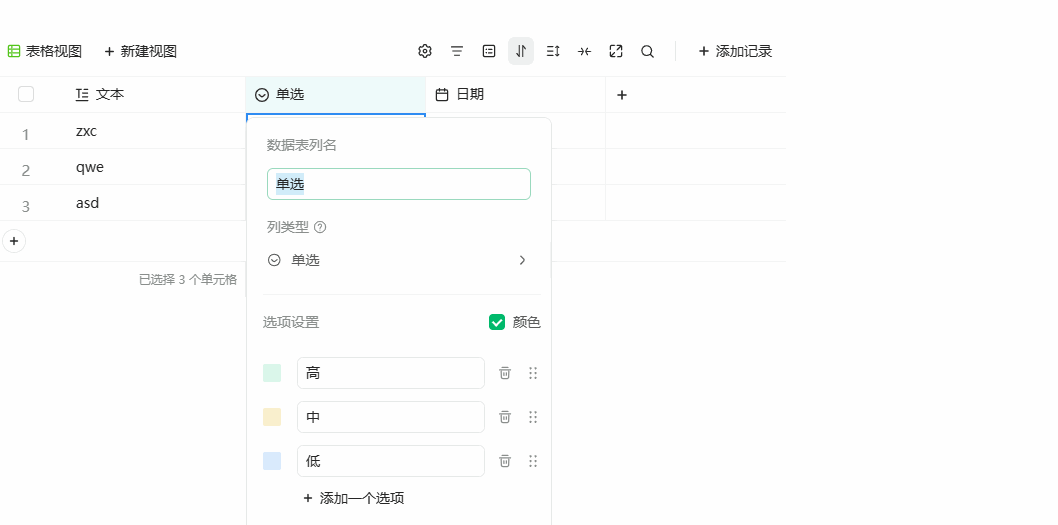
Task: Click the 数据表列名 input field
Action: (398, 184)
